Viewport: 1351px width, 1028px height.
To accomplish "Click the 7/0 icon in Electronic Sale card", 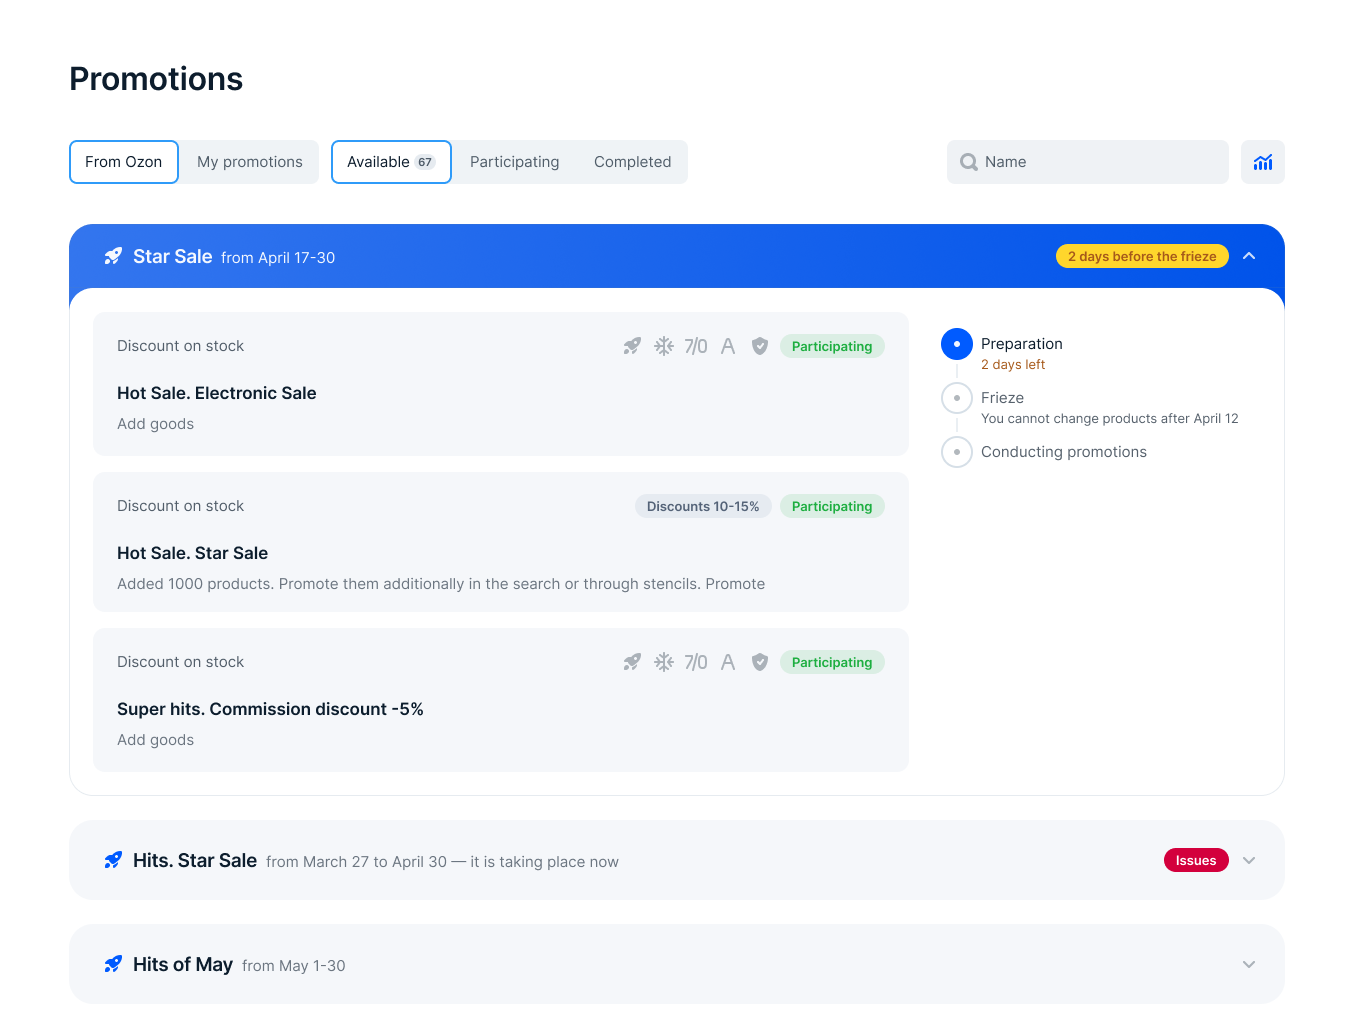I will [x=696, y=346].
